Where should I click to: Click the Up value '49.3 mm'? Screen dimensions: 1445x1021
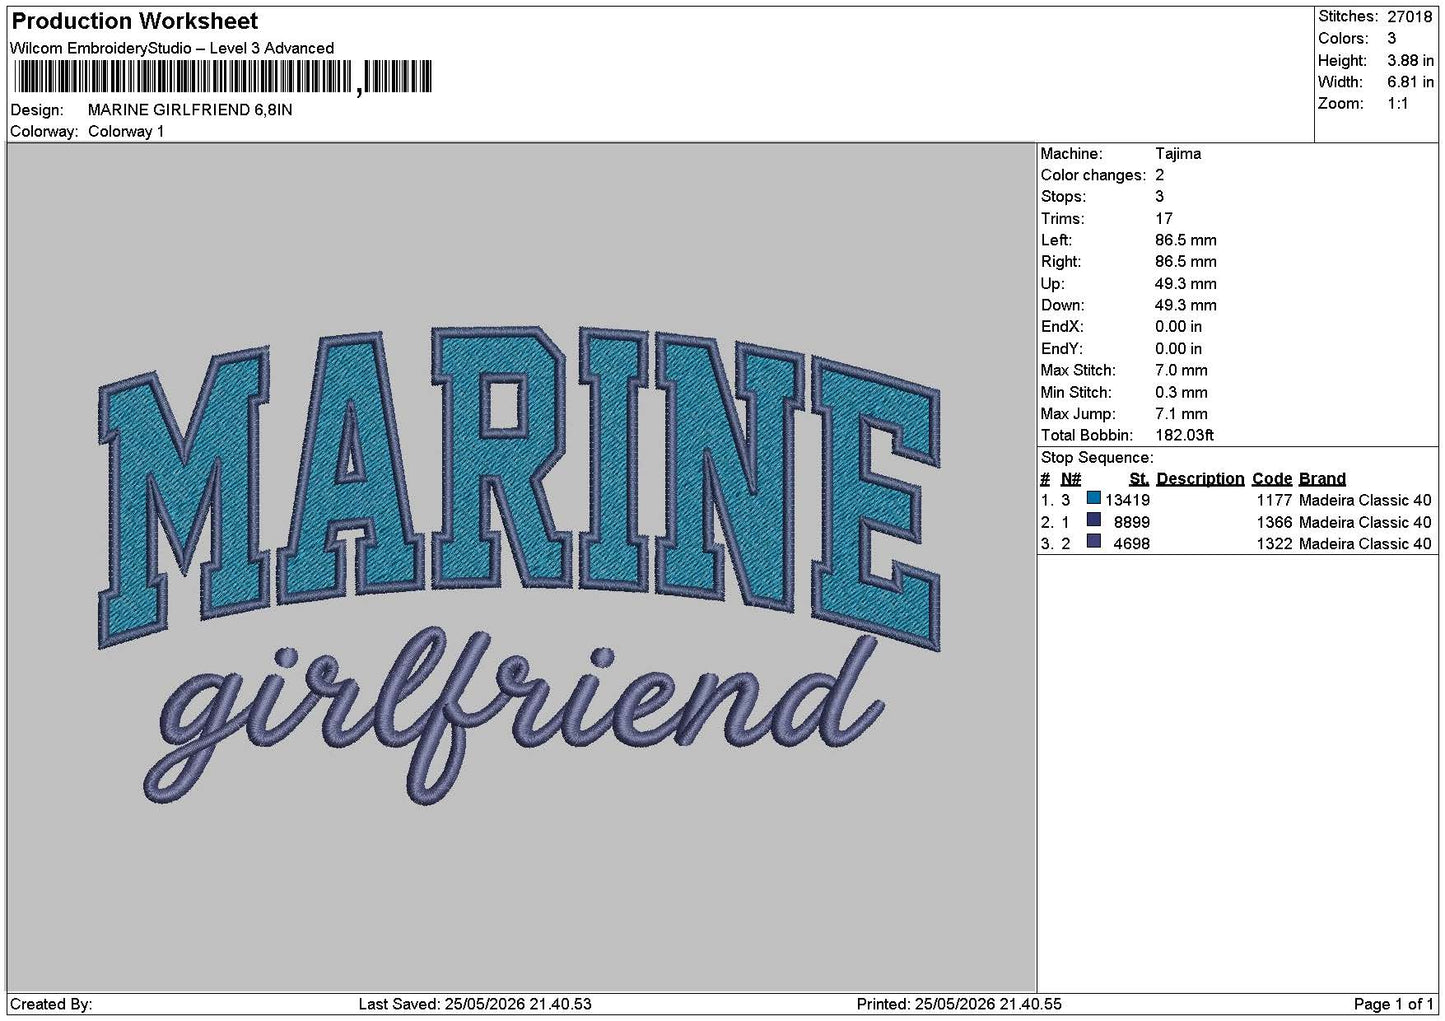coord(1186,284)
